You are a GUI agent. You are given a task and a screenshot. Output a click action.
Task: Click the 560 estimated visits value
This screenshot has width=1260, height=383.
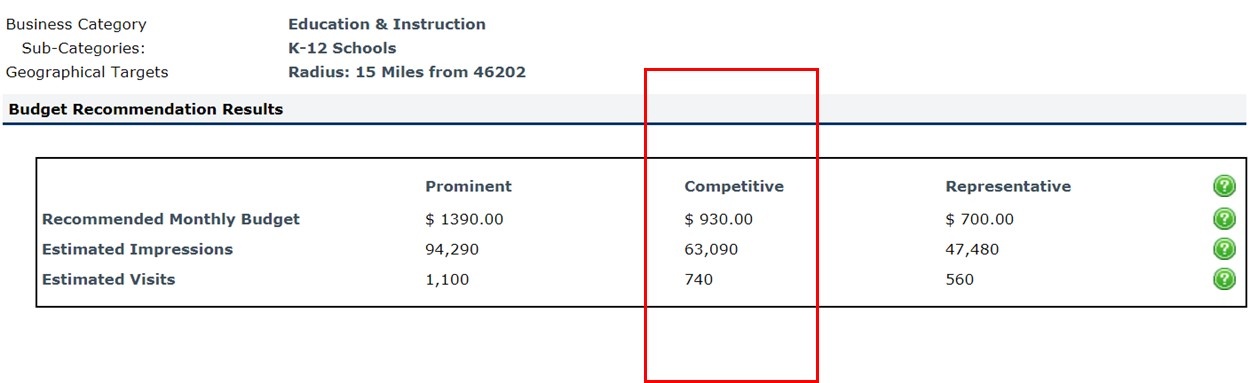(x=960, y=280)
